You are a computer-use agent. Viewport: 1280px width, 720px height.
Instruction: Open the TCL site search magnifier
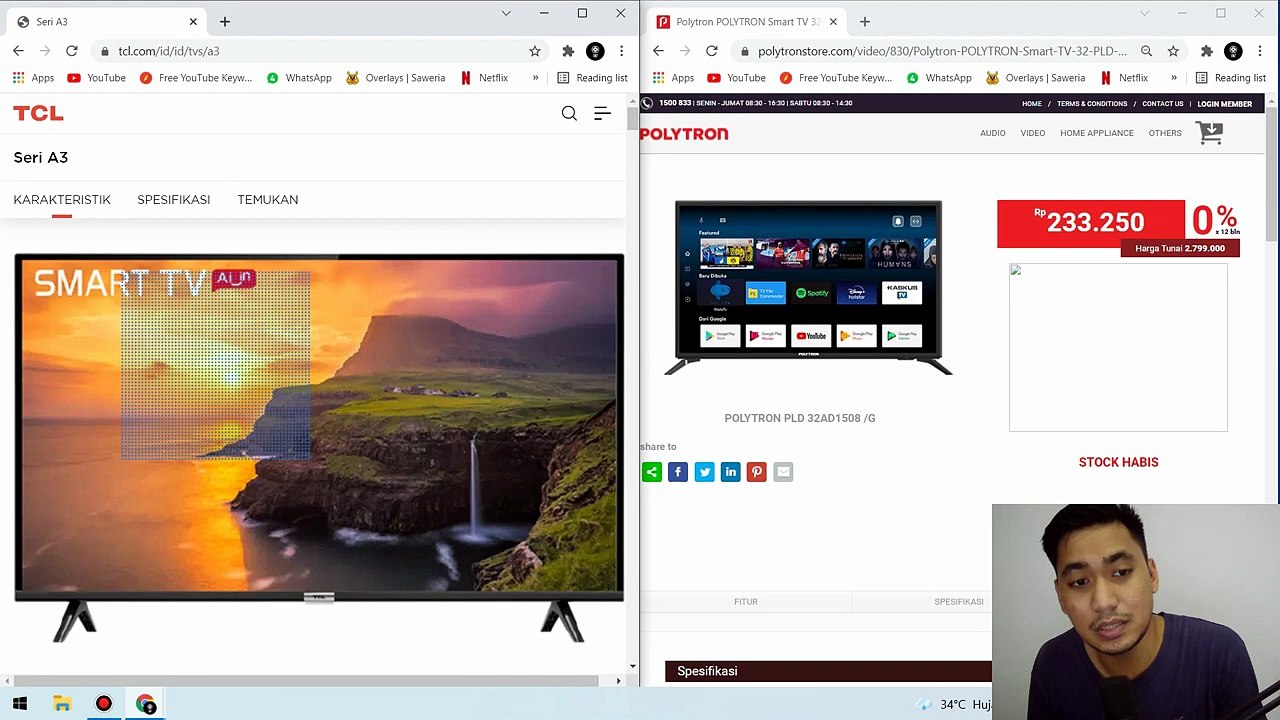pos(569,114)
